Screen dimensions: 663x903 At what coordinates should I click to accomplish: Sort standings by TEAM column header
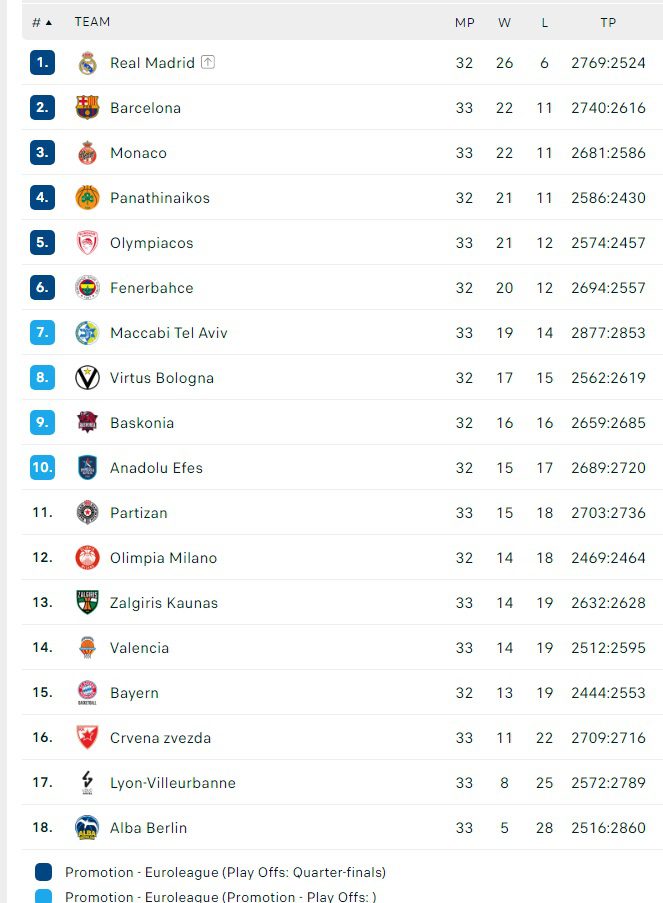coord(92,22)
